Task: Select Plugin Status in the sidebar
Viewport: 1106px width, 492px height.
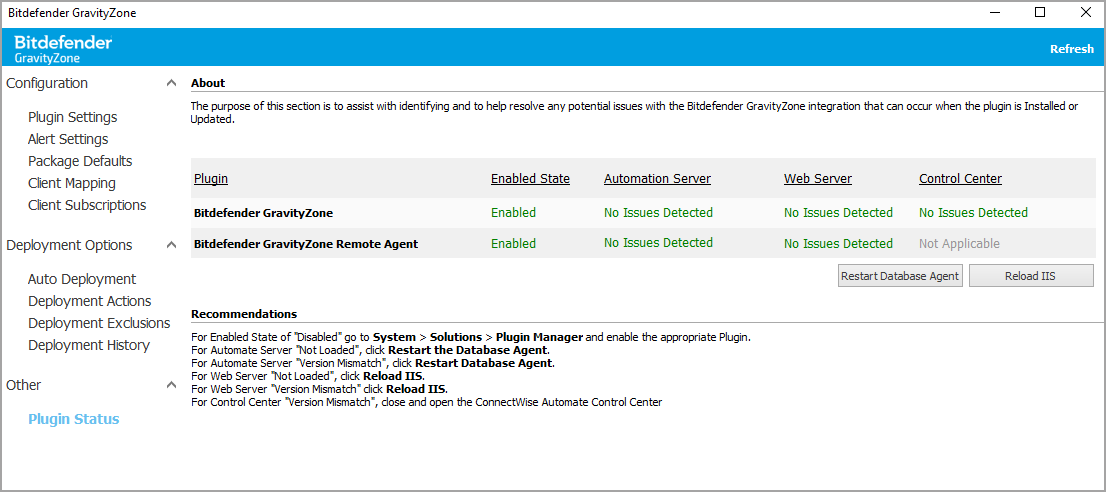Action: pos(73,419)
